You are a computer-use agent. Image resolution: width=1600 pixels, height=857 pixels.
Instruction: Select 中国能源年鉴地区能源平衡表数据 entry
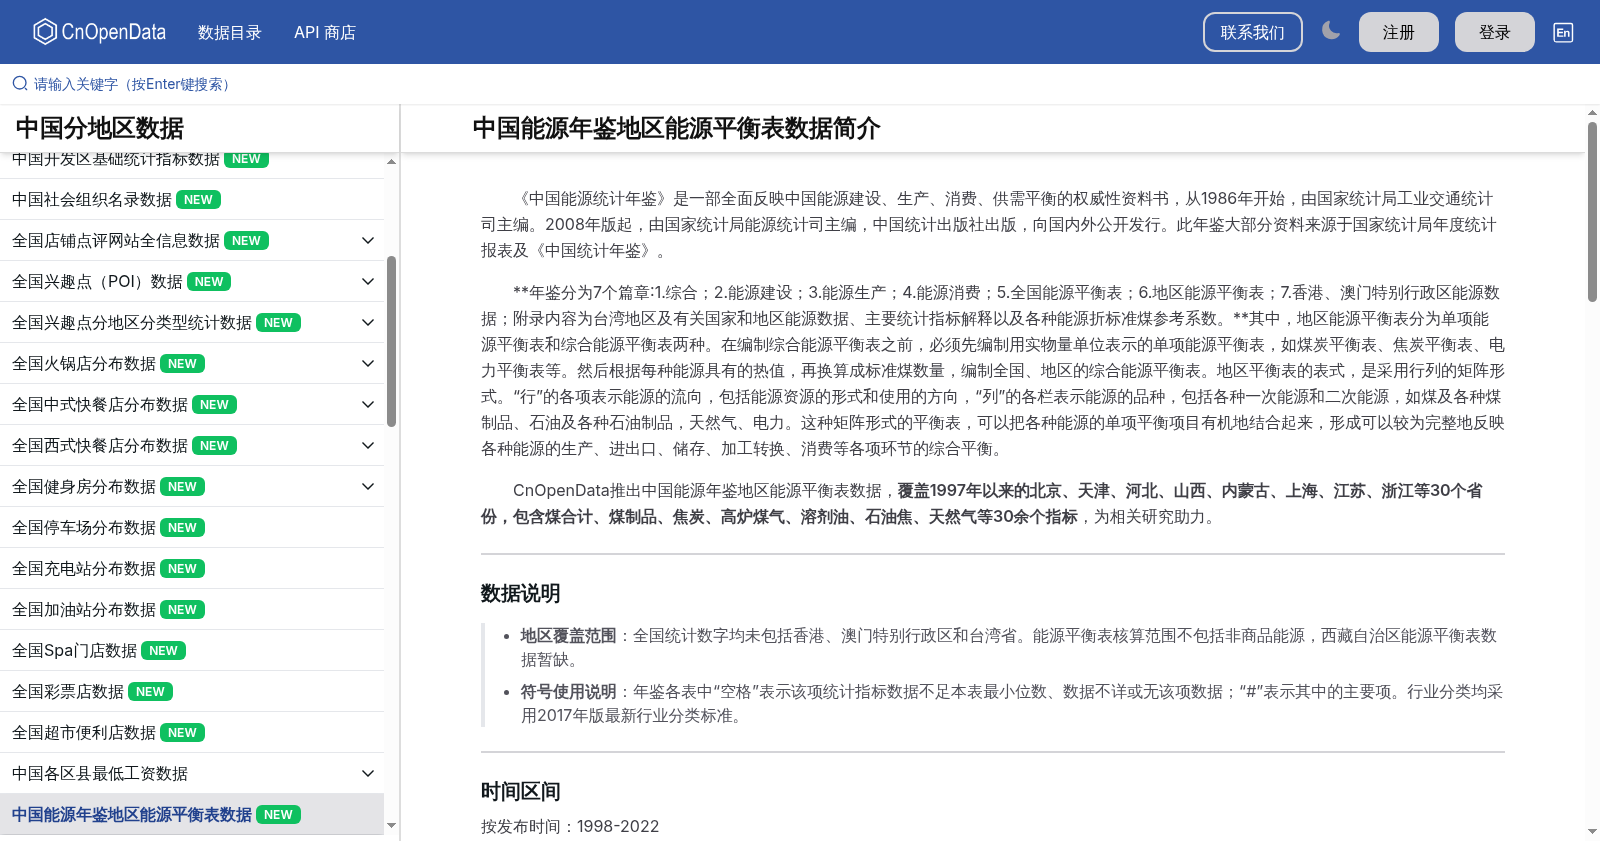pos(192,814)
